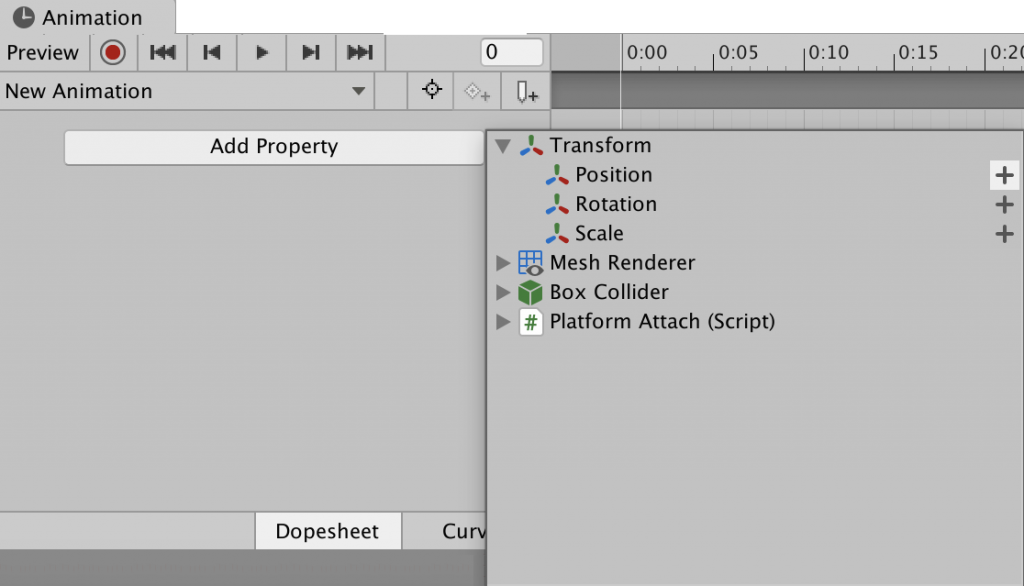The image size is (1024, 586).
Task: Expand the Platform Attach (Script) properties
Action: click(502, 322)
